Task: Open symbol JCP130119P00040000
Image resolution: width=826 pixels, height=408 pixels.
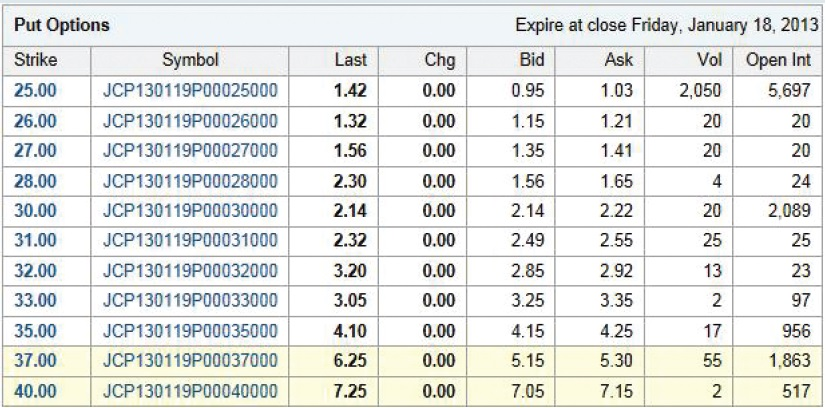Action: coord(190,391)
